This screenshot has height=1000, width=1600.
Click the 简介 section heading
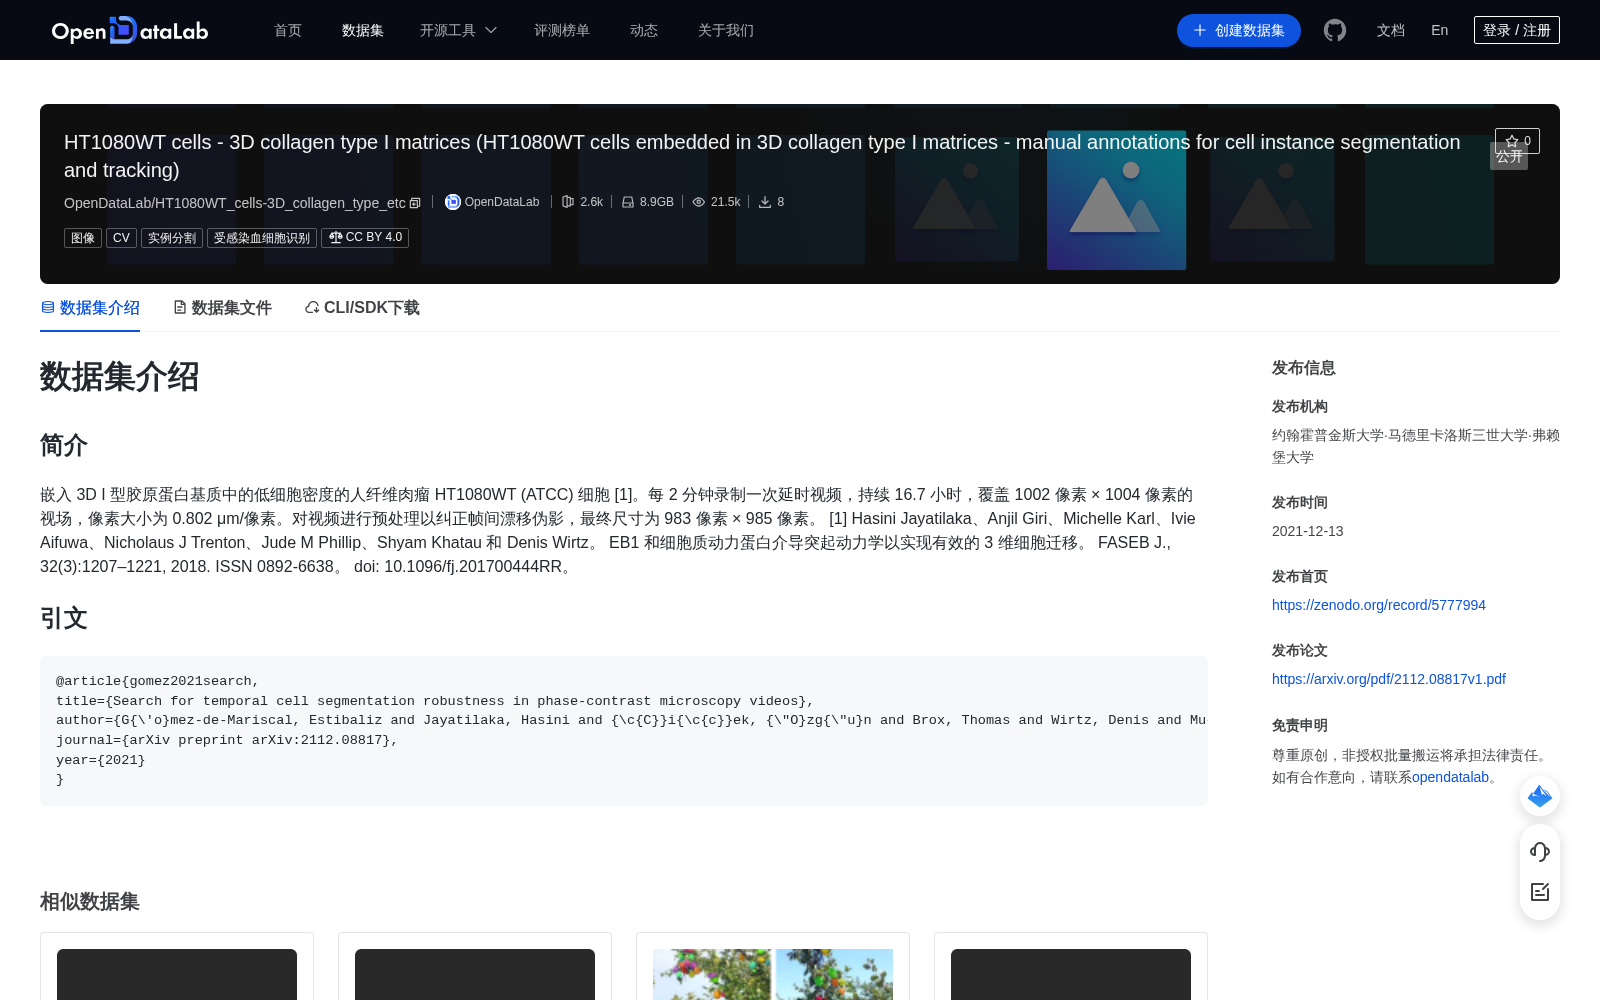coord(64,445)
